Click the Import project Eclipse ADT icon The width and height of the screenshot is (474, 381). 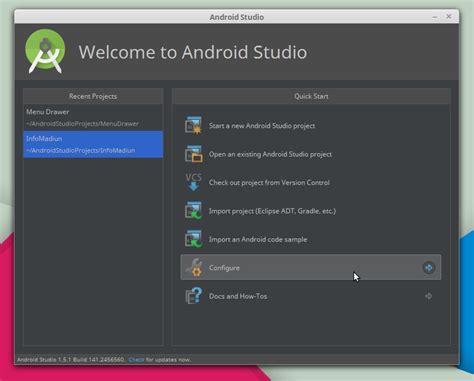pyautogui.click(x=193, y=211)
